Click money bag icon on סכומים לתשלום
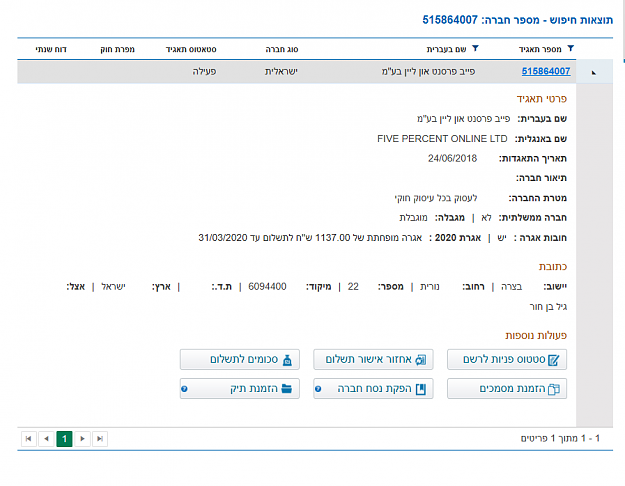 pos(287,360)
